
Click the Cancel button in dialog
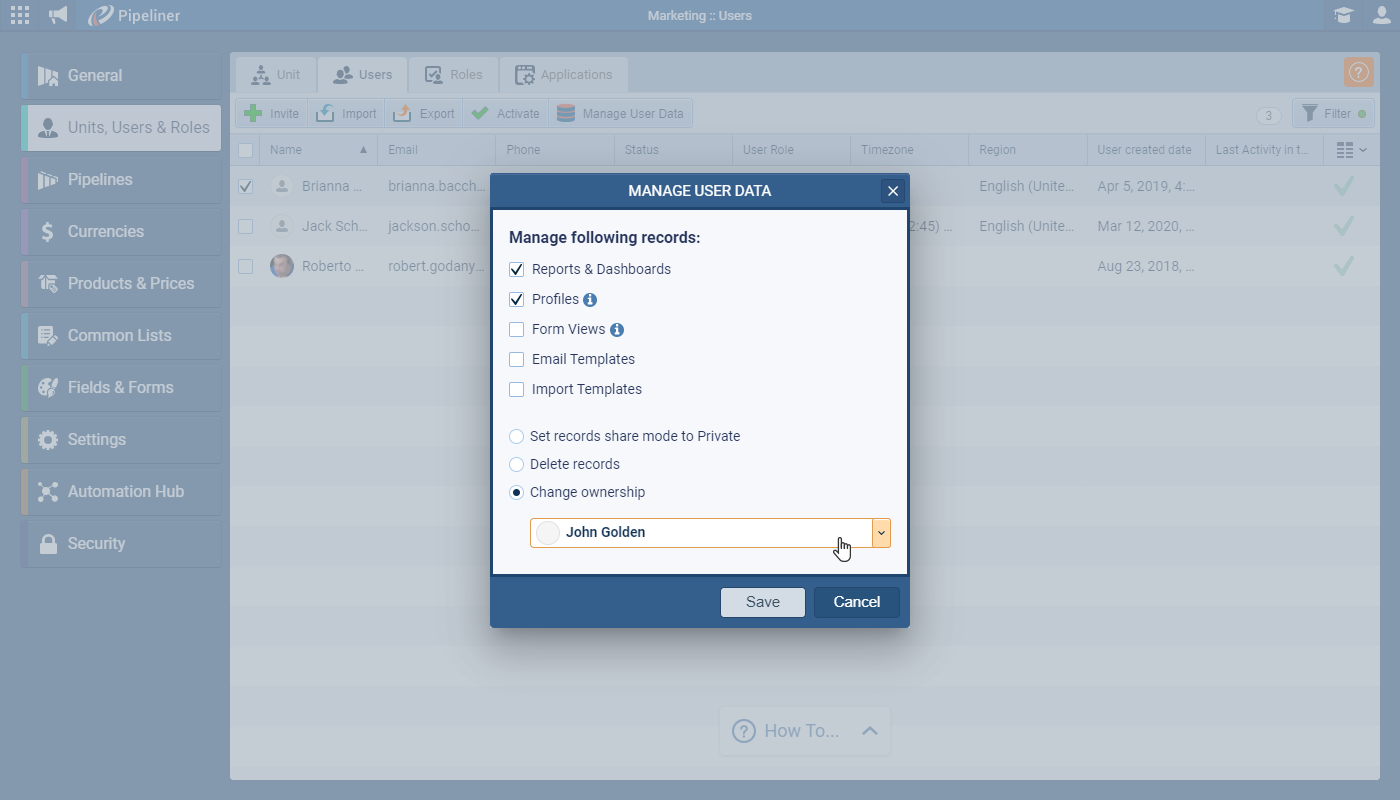tap(856, 602)
